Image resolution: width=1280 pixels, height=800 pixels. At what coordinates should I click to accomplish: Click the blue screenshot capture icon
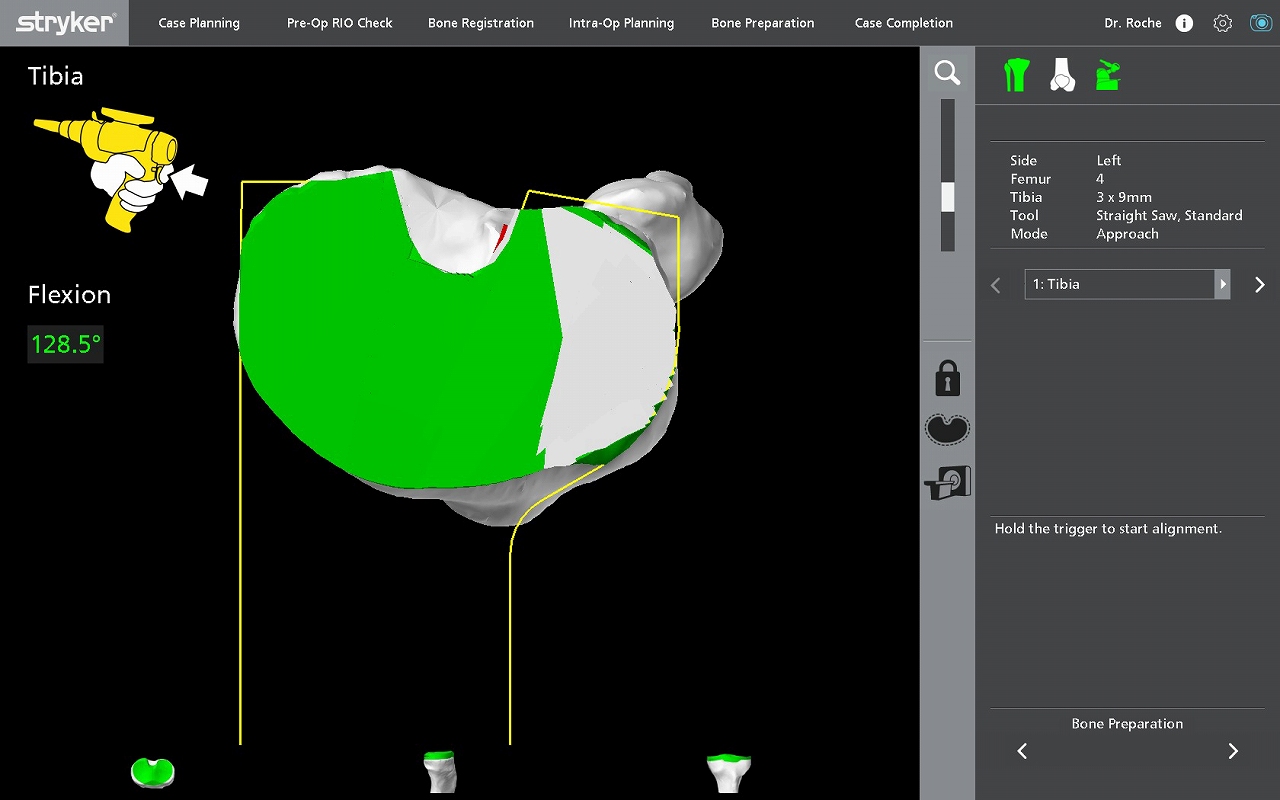(1260, 23)
